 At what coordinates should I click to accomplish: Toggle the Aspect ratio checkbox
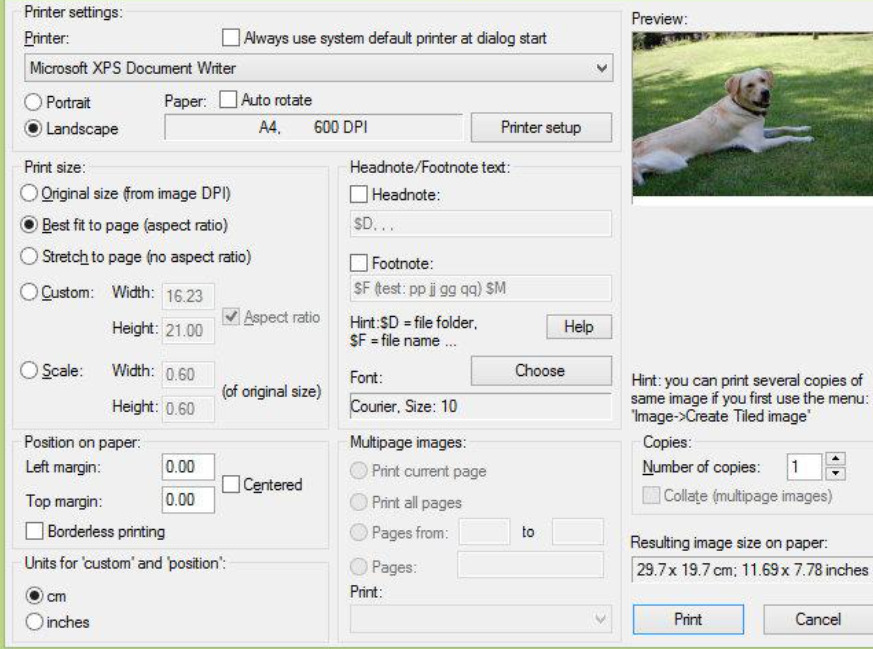230,317
